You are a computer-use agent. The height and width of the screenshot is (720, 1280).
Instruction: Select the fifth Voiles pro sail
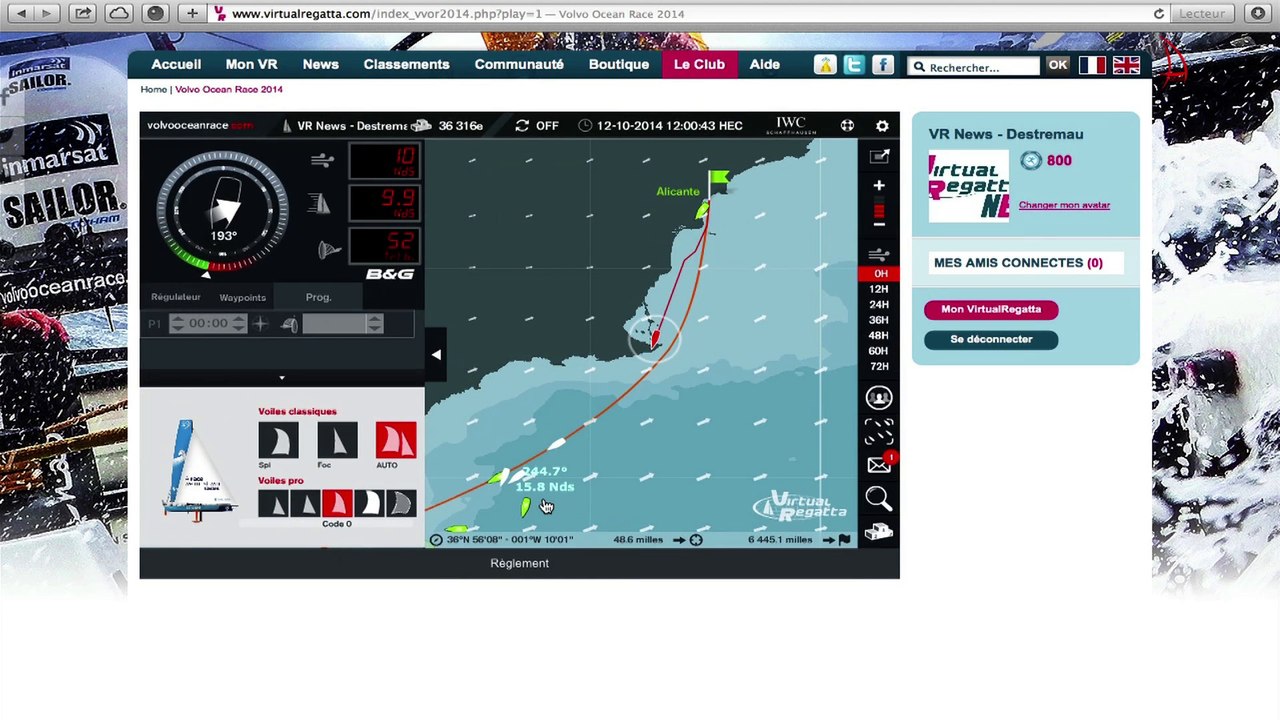[400, 503]
